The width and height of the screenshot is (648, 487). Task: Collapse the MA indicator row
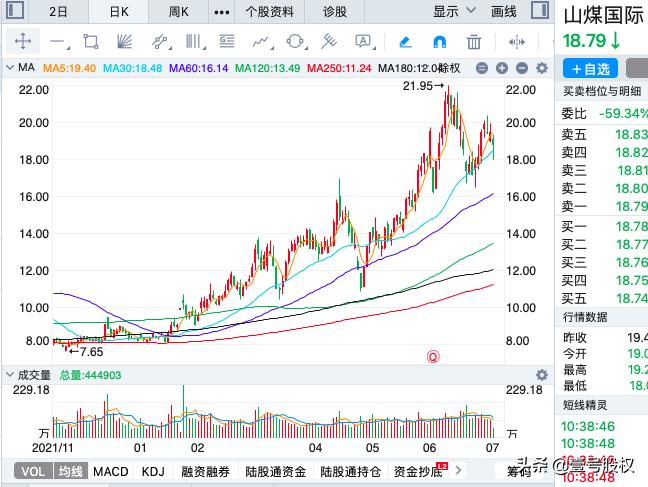click(10, 67)
